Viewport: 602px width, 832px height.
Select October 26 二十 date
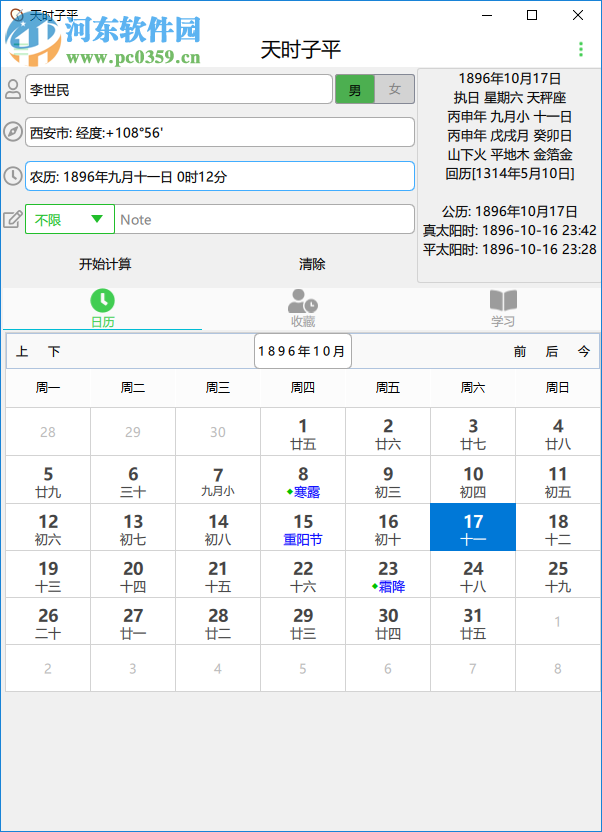[48, 621]
